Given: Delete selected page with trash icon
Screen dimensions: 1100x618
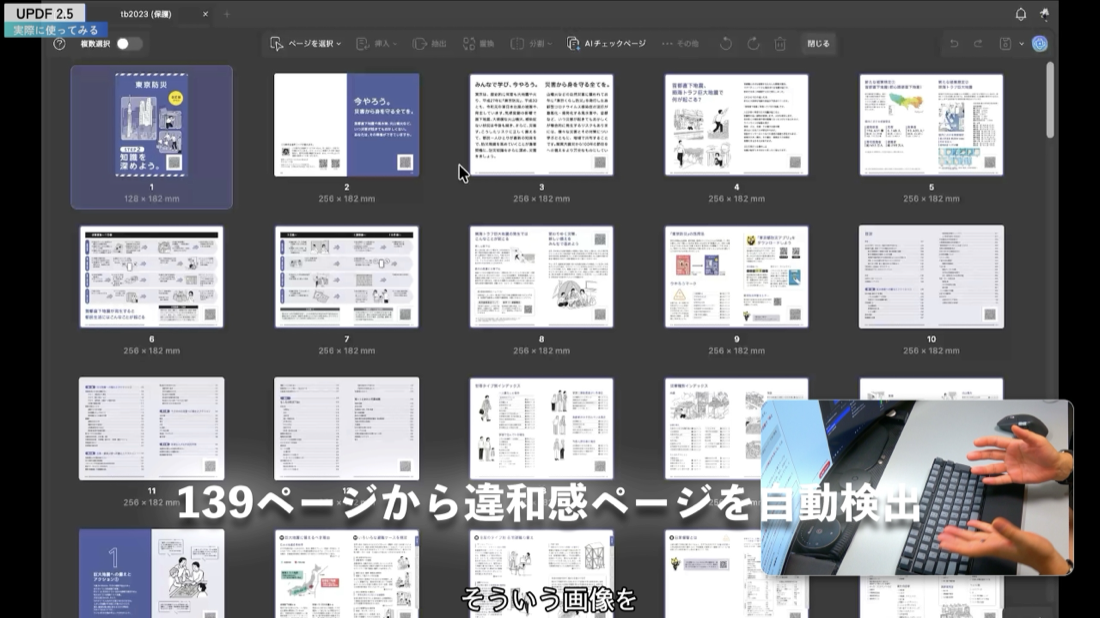Looking at the screenshot, I should click(780, 43).
